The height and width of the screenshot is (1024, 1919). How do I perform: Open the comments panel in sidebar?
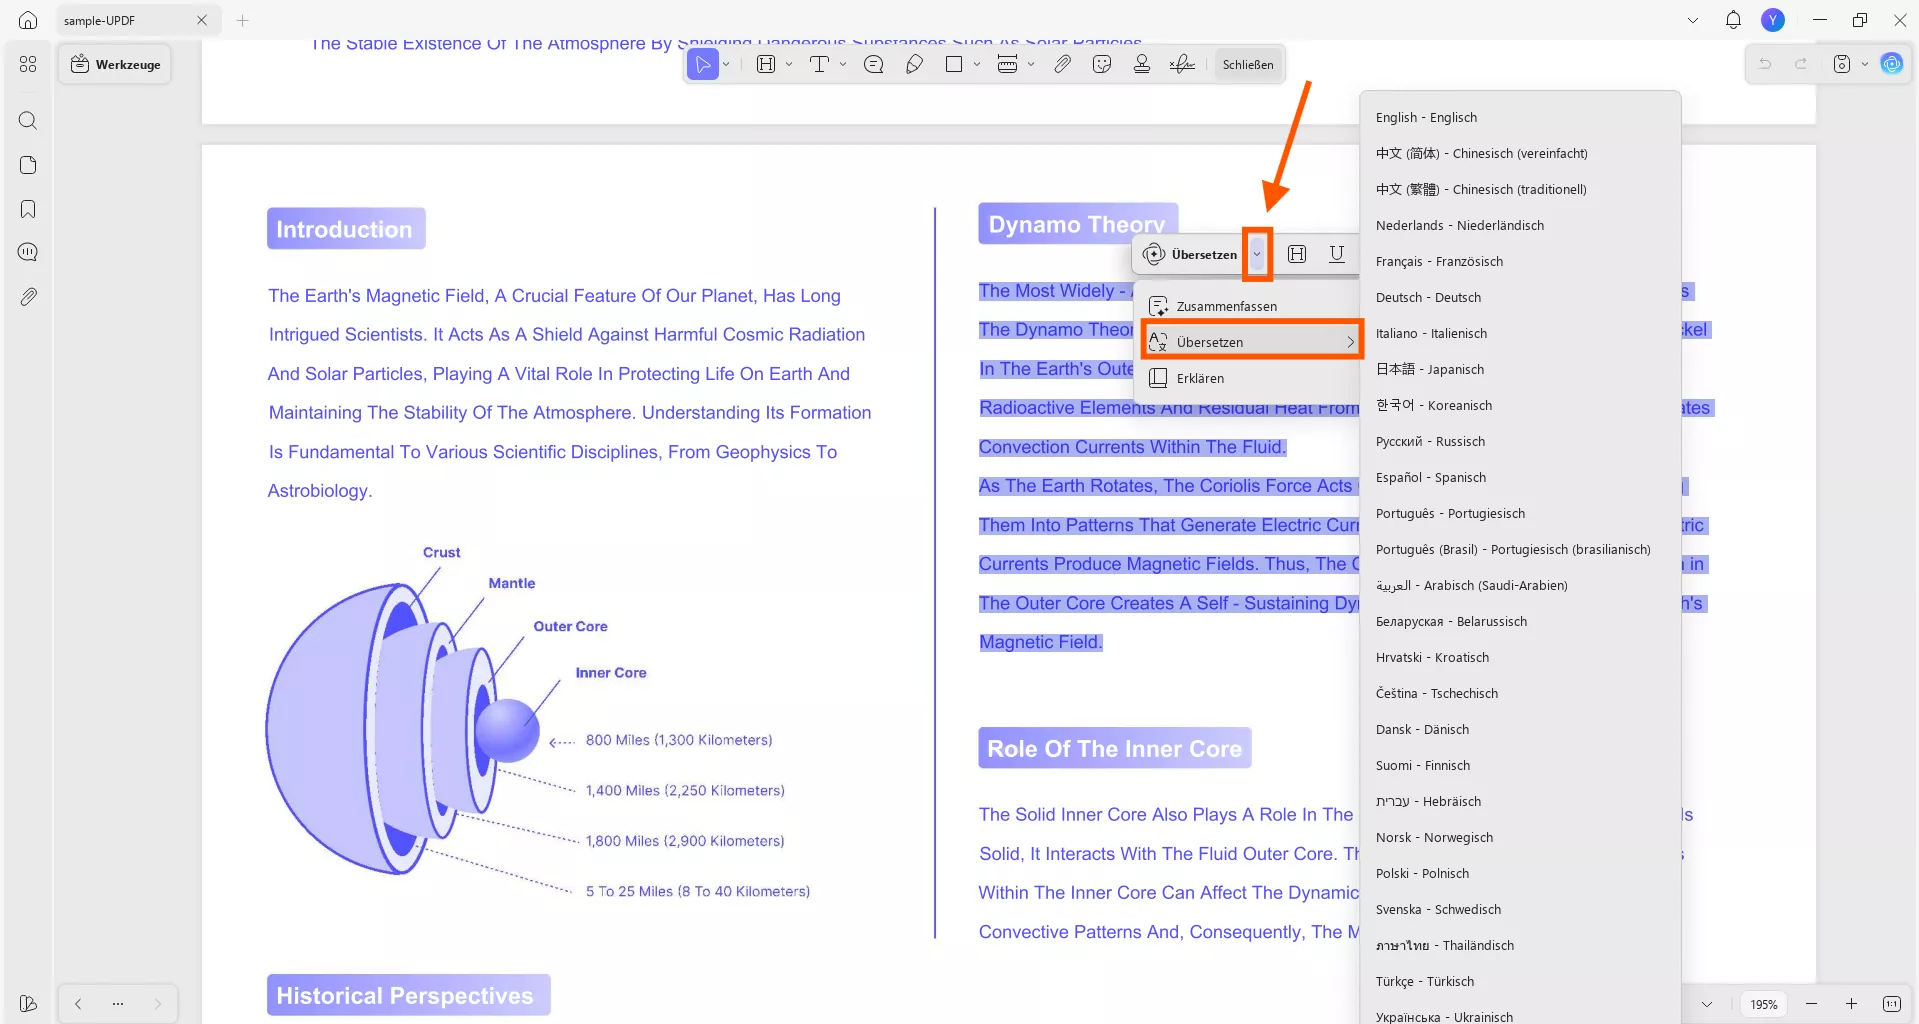pos(28,252)
